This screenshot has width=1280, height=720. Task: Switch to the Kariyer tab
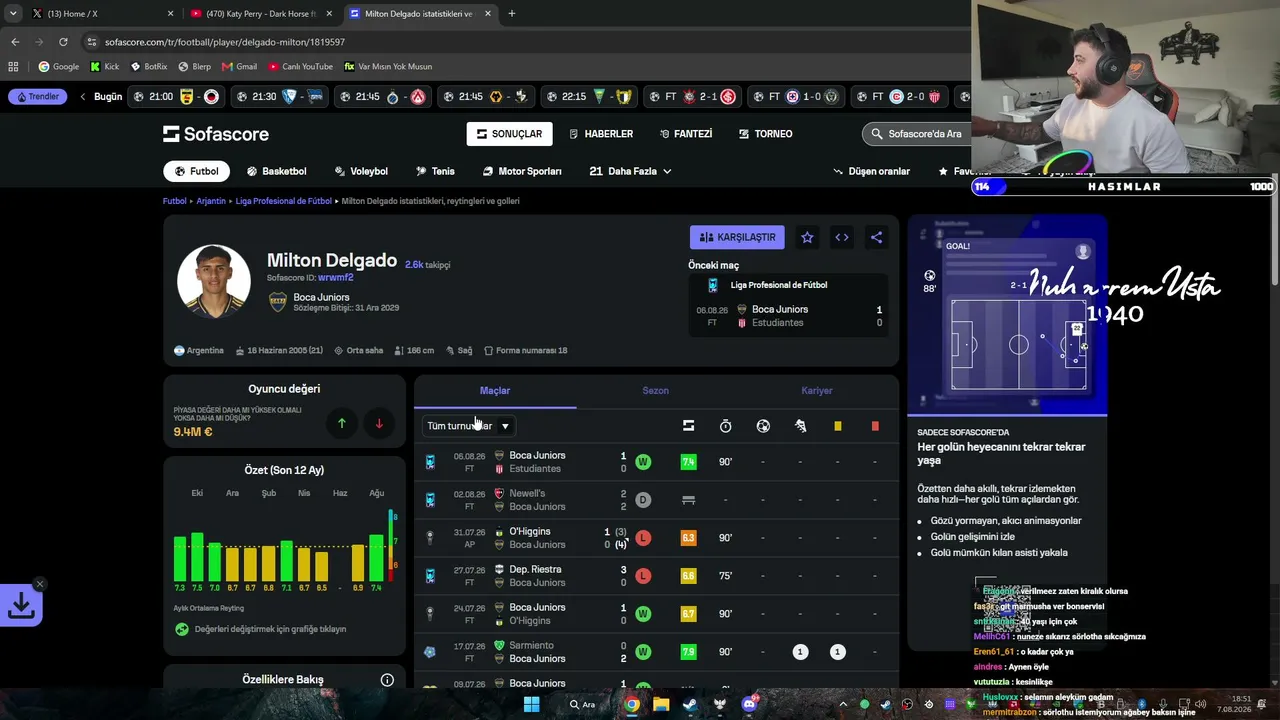(x=817, y=391)
